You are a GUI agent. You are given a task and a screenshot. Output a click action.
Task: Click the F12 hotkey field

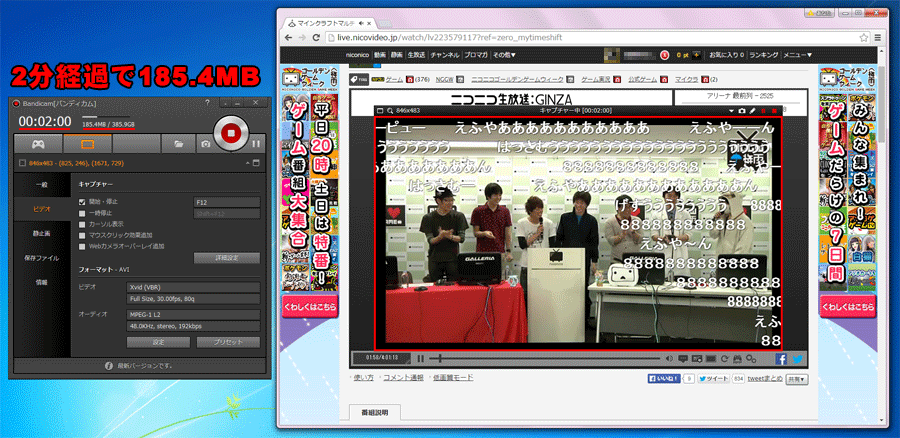tap(227, 202)
